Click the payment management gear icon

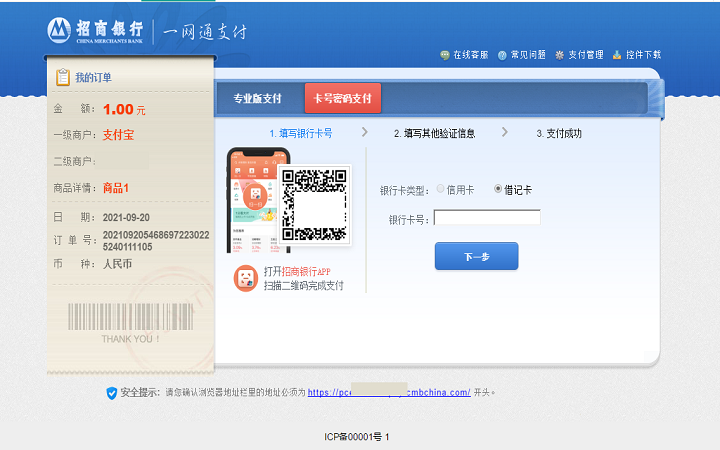[560, 55]
